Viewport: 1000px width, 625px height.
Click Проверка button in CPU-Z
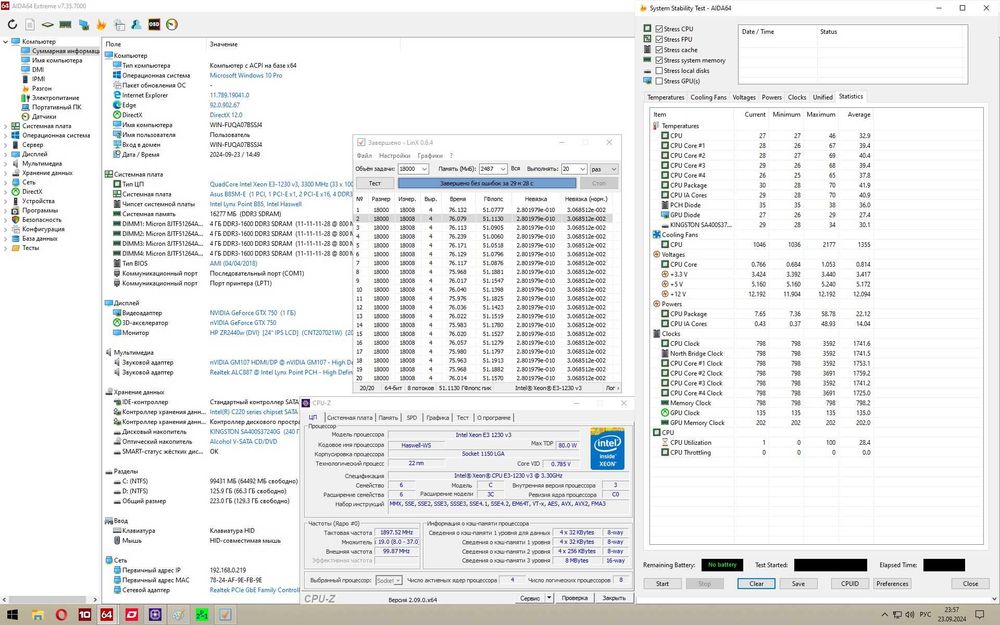coord(574,598)
